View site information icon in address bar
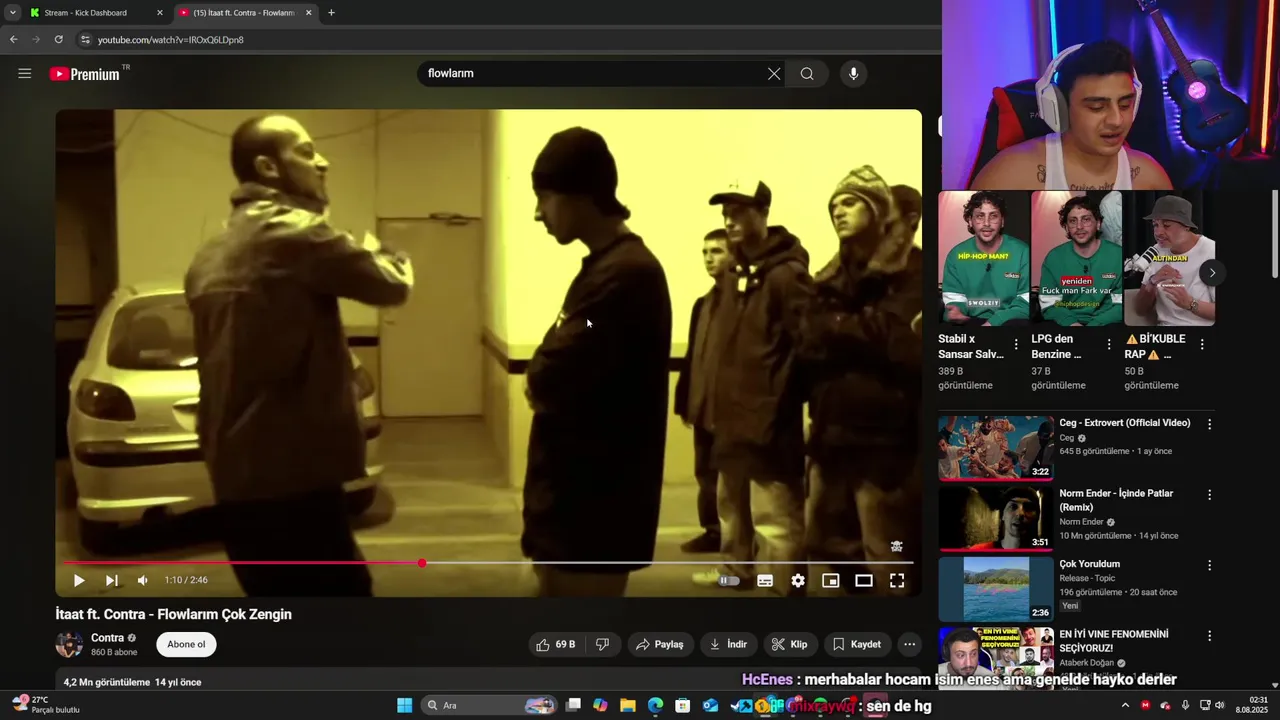This screenshot has height=720, width=1280. click(x=85, y=39)
